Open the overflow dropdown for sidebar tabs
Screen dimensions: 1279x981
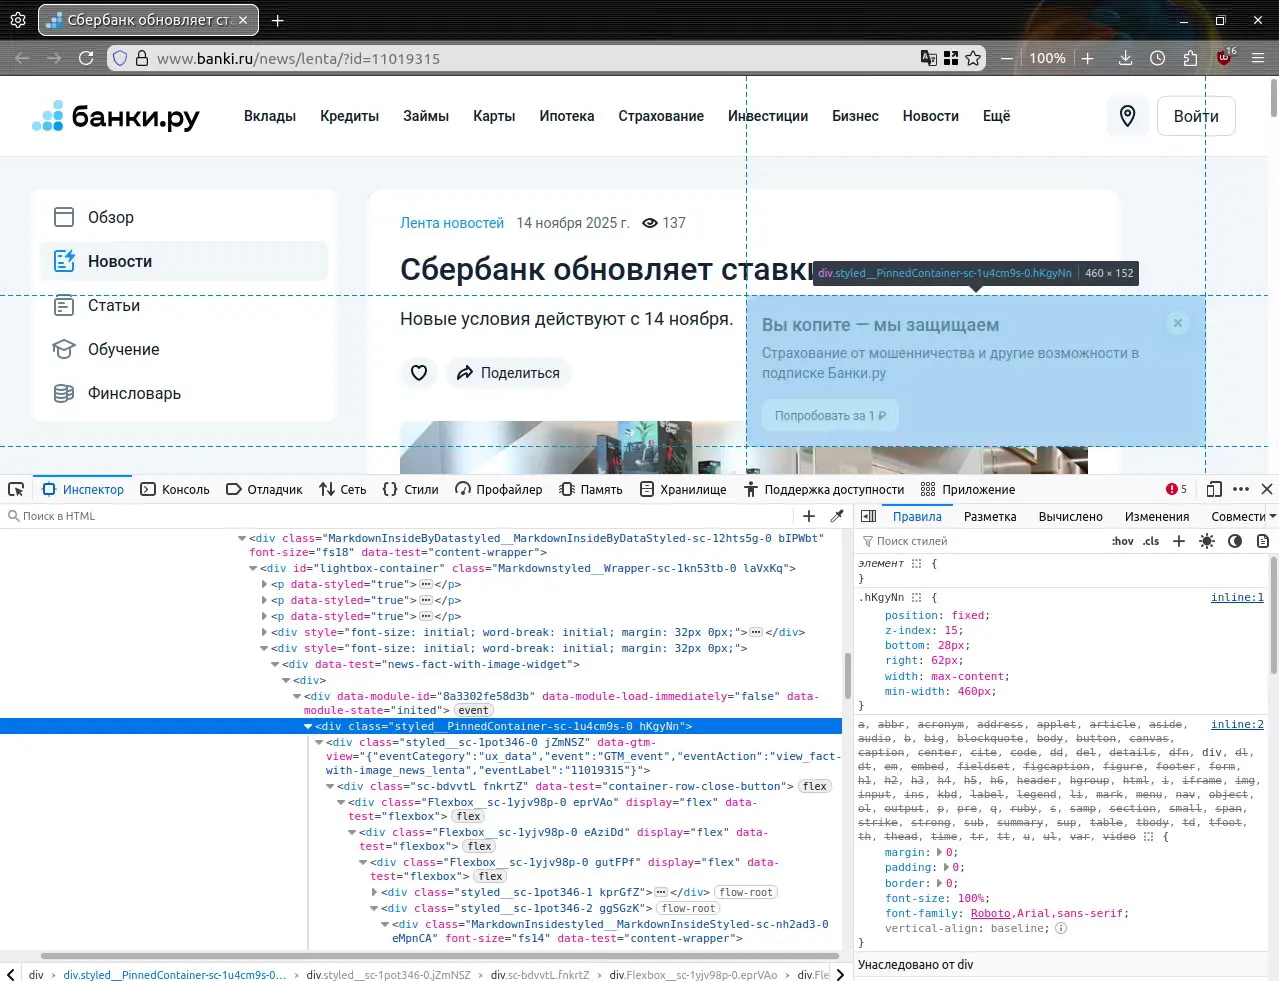1272,516
